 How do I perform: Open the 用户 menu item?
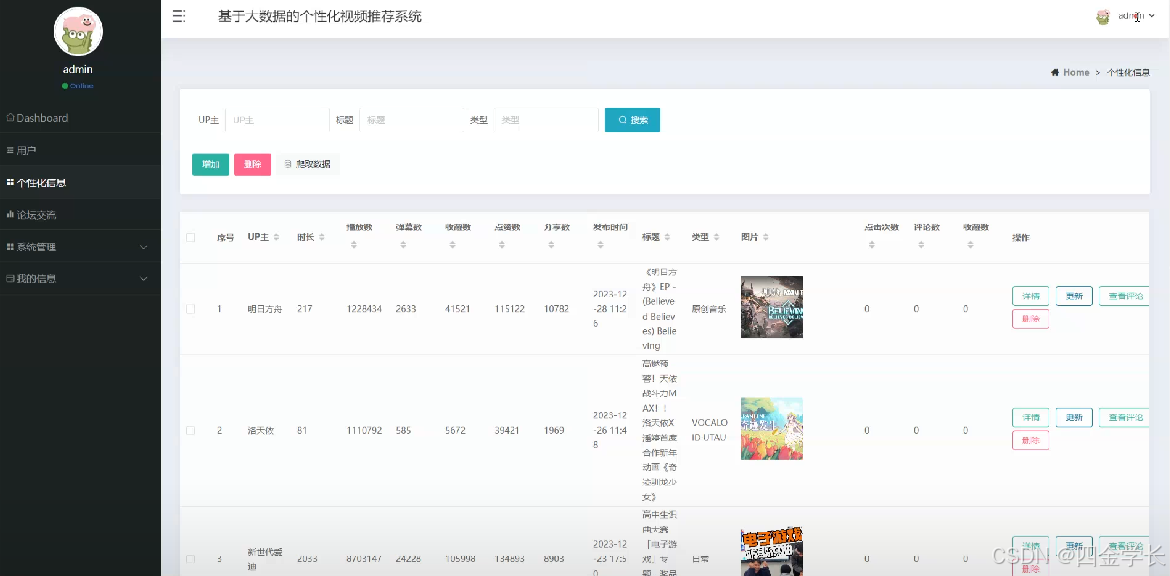pyautogui.click(x=80, y=150)
